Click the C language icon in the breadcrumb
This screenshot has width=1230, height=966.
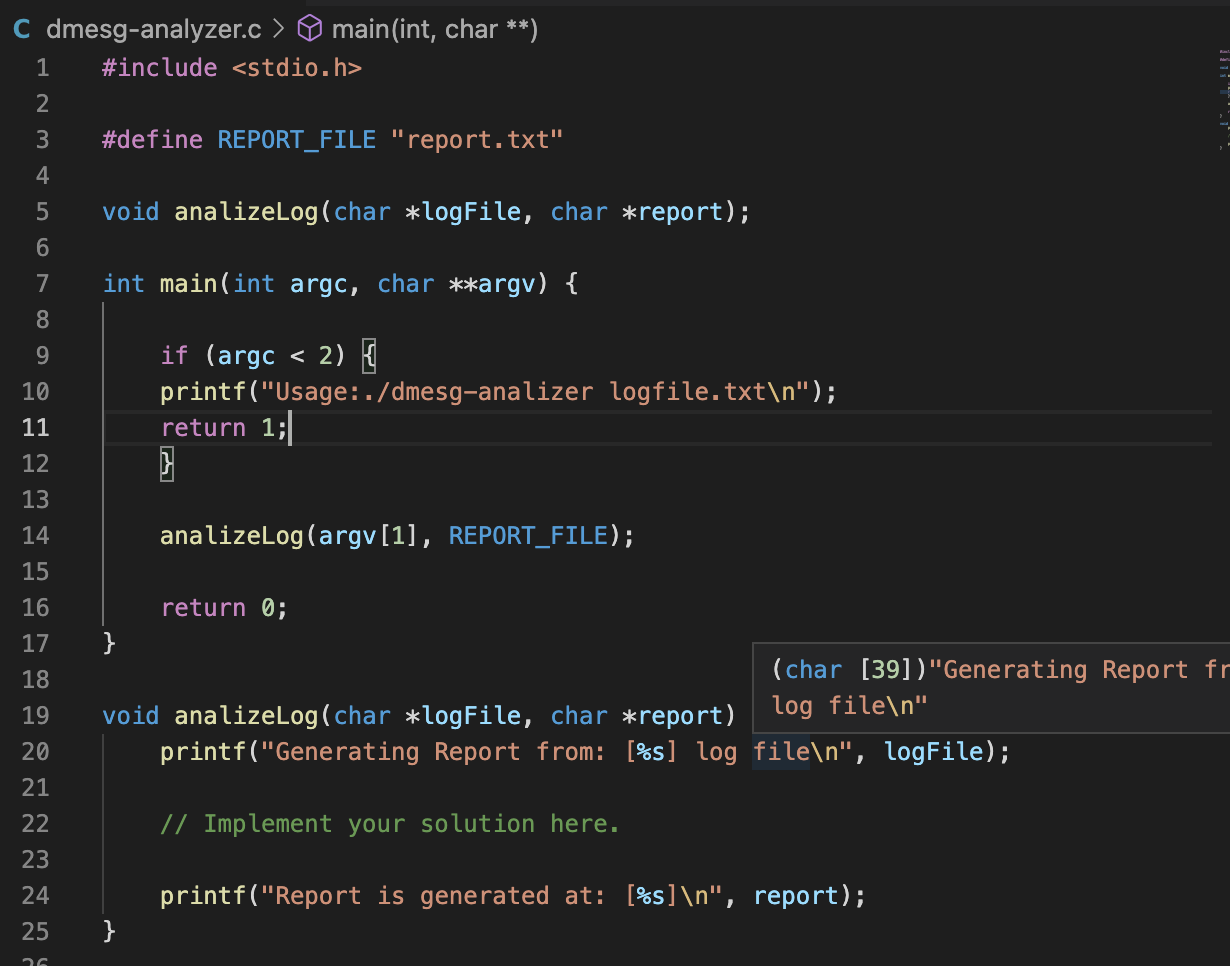(x=20, y=28)
